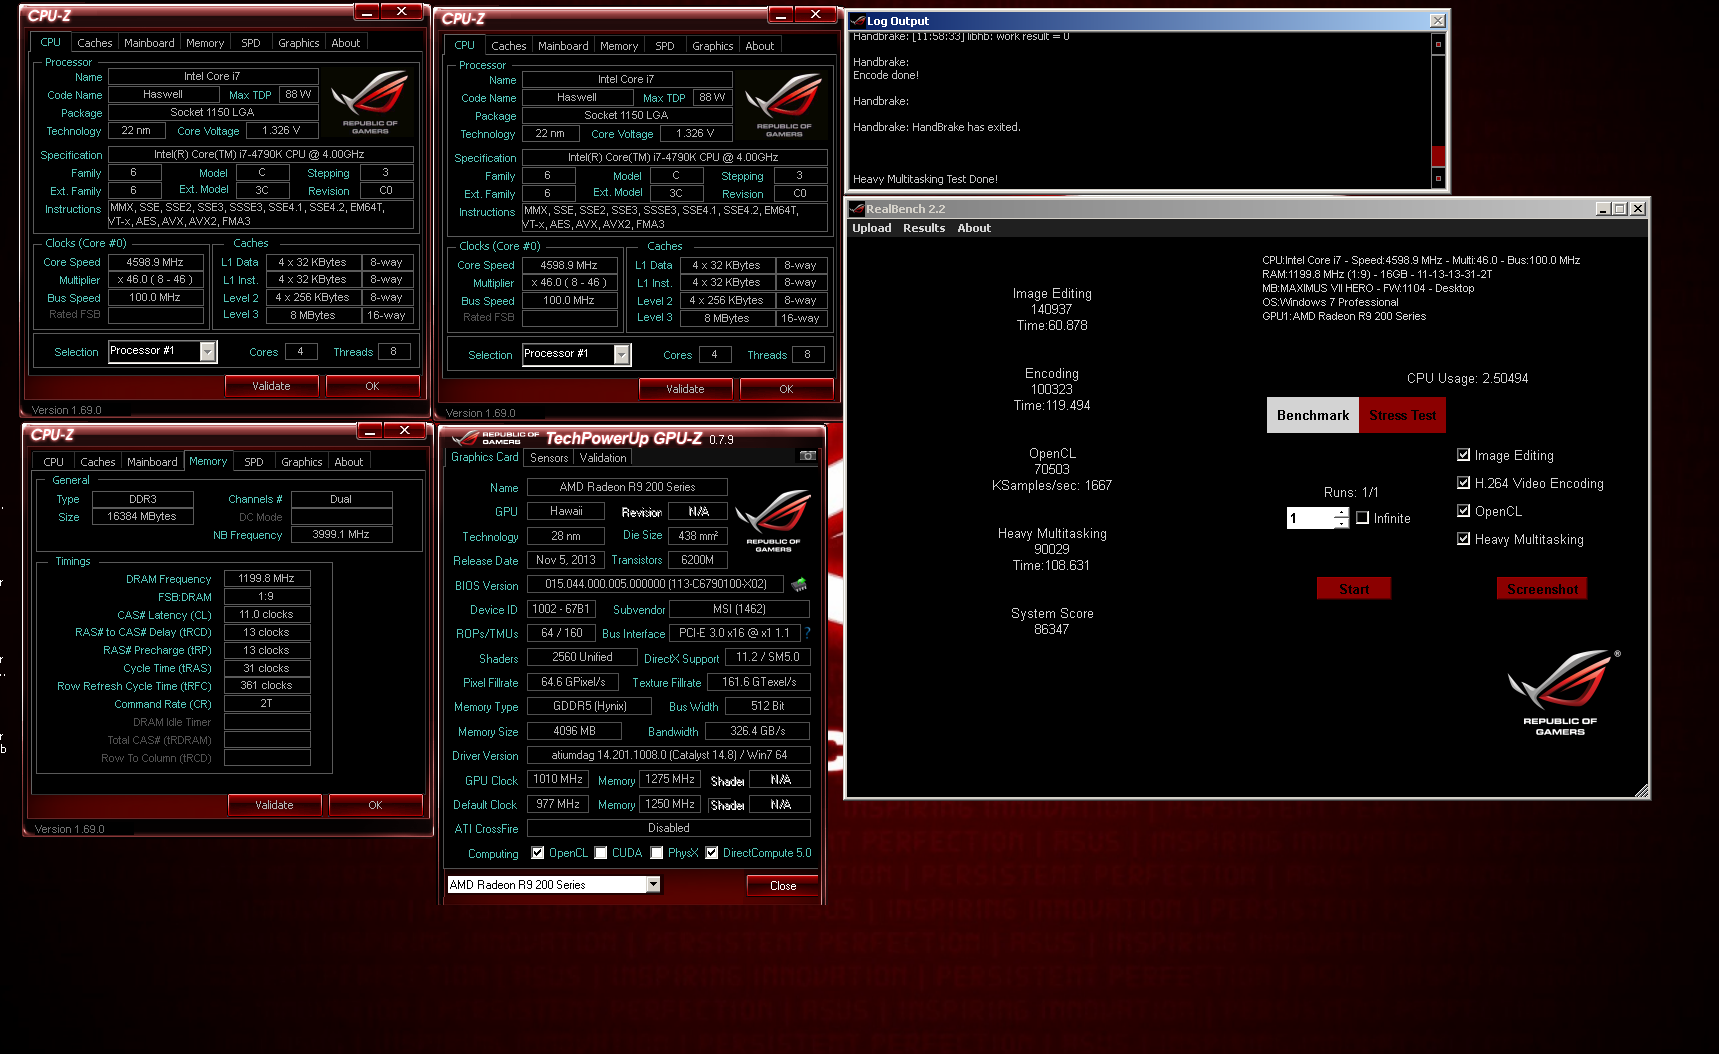Viewport: 1719px width, 1054px height.
Task: Click OK in the middle CPU-Z window
Action: tap(786, 389)
